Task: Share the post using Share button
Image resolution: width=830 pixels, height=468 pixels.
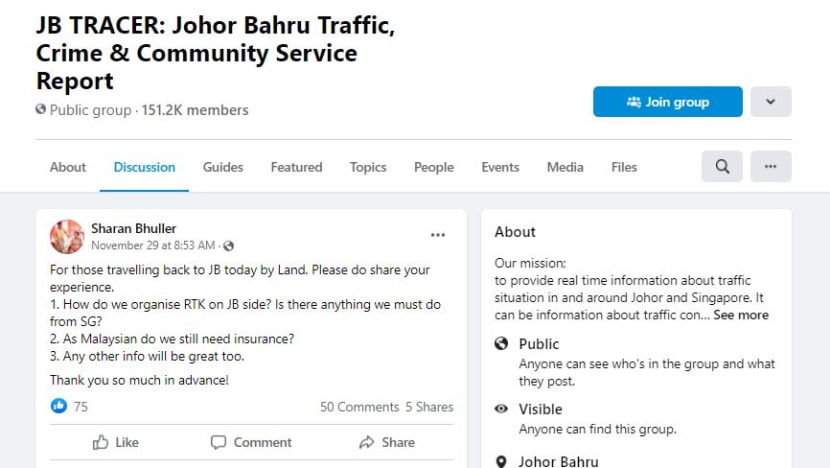Action: tap(385, 442)
